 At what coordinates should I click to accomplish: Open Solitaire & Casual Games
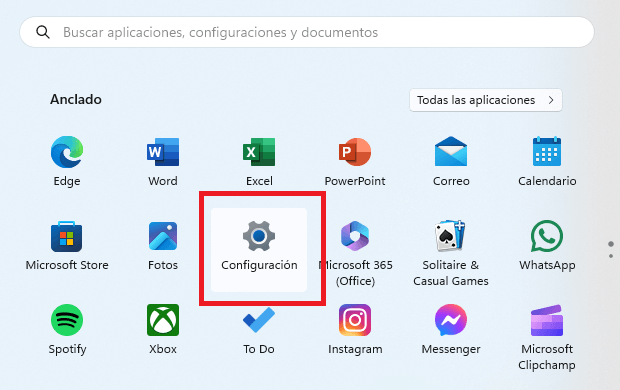(x=451, y=236)
